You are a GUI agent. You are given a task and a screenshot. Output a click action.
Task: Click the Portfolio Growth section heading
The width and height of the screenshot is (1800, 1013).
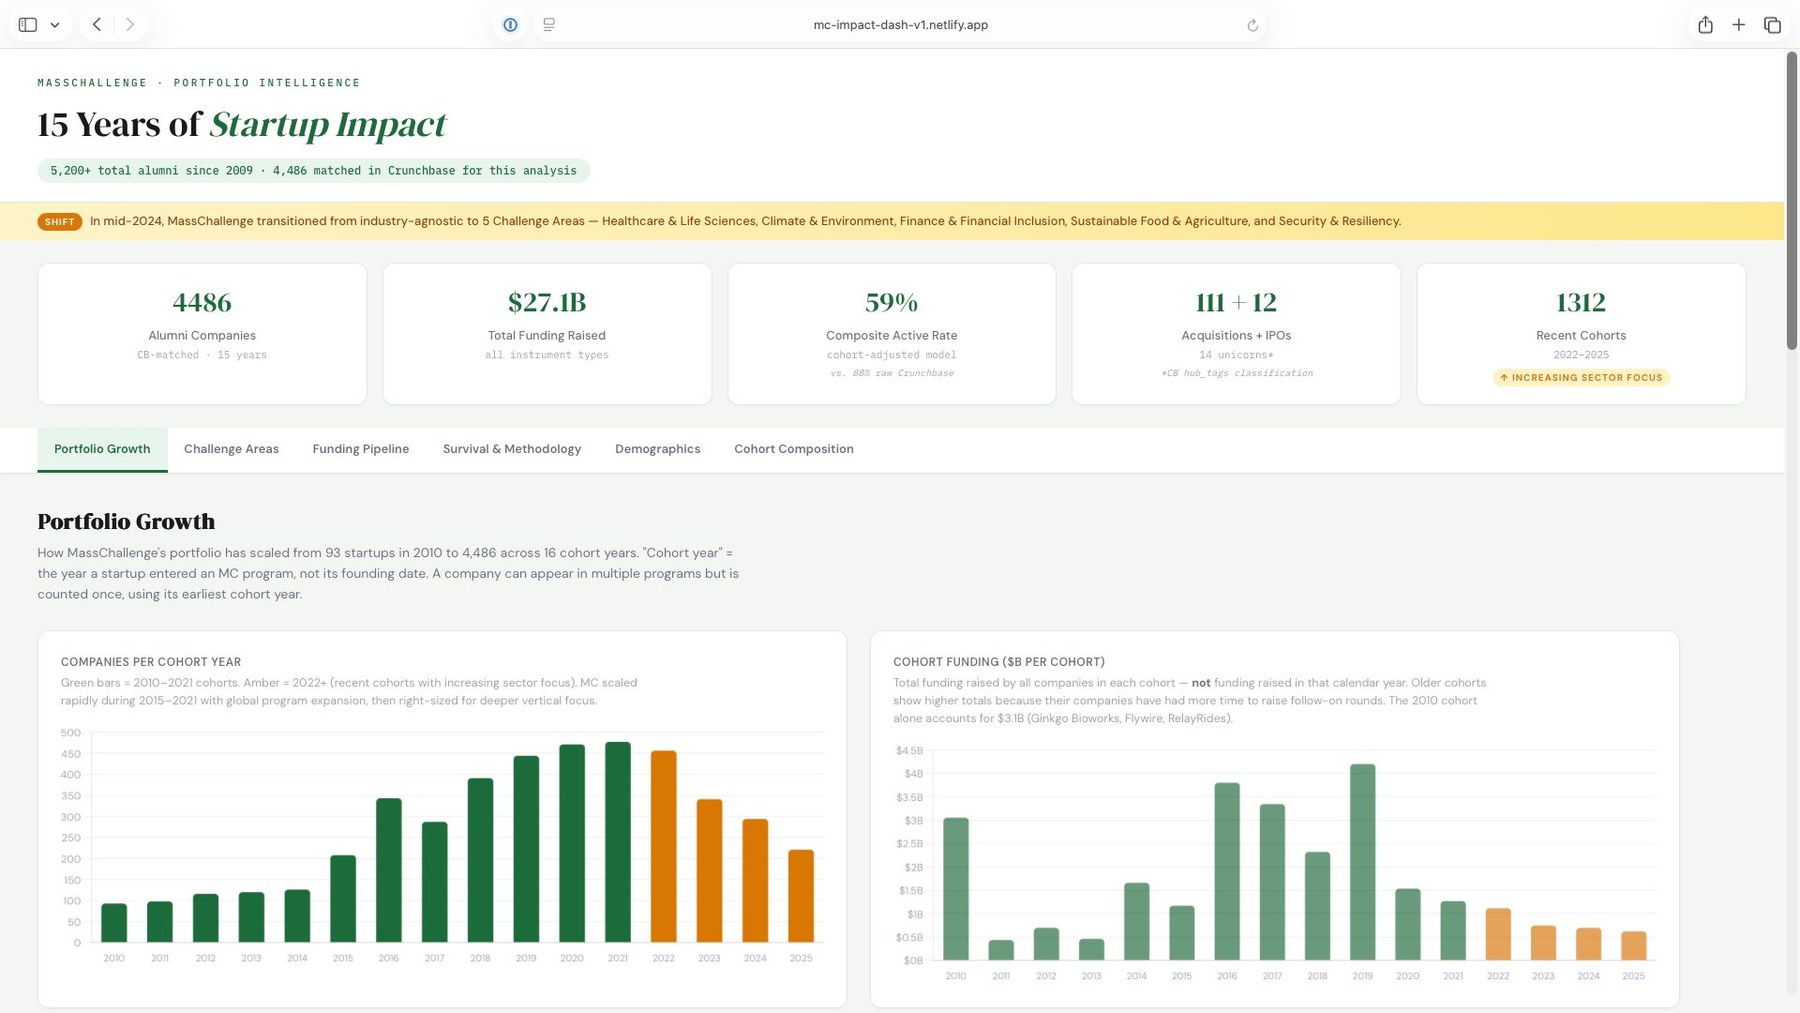(126, 521)
